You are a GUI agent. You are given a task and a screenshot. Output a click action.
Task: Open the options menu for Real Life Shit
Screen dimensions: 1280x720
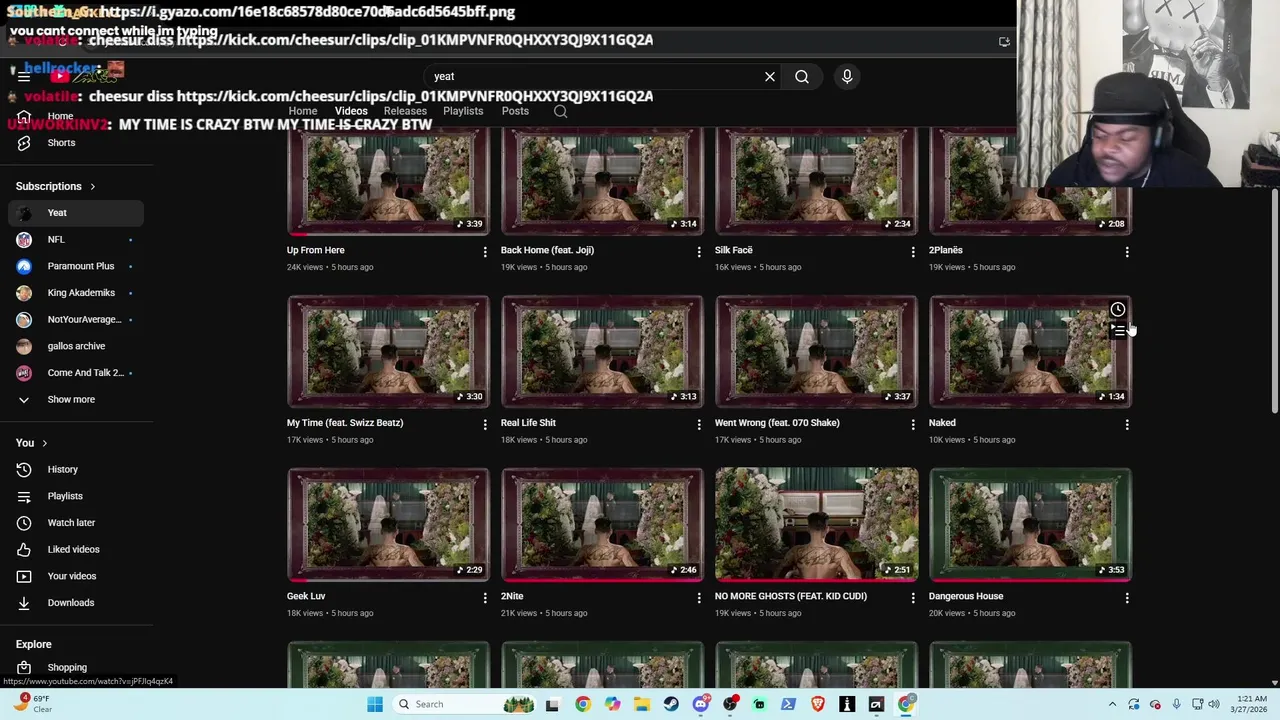click(699, 424)
